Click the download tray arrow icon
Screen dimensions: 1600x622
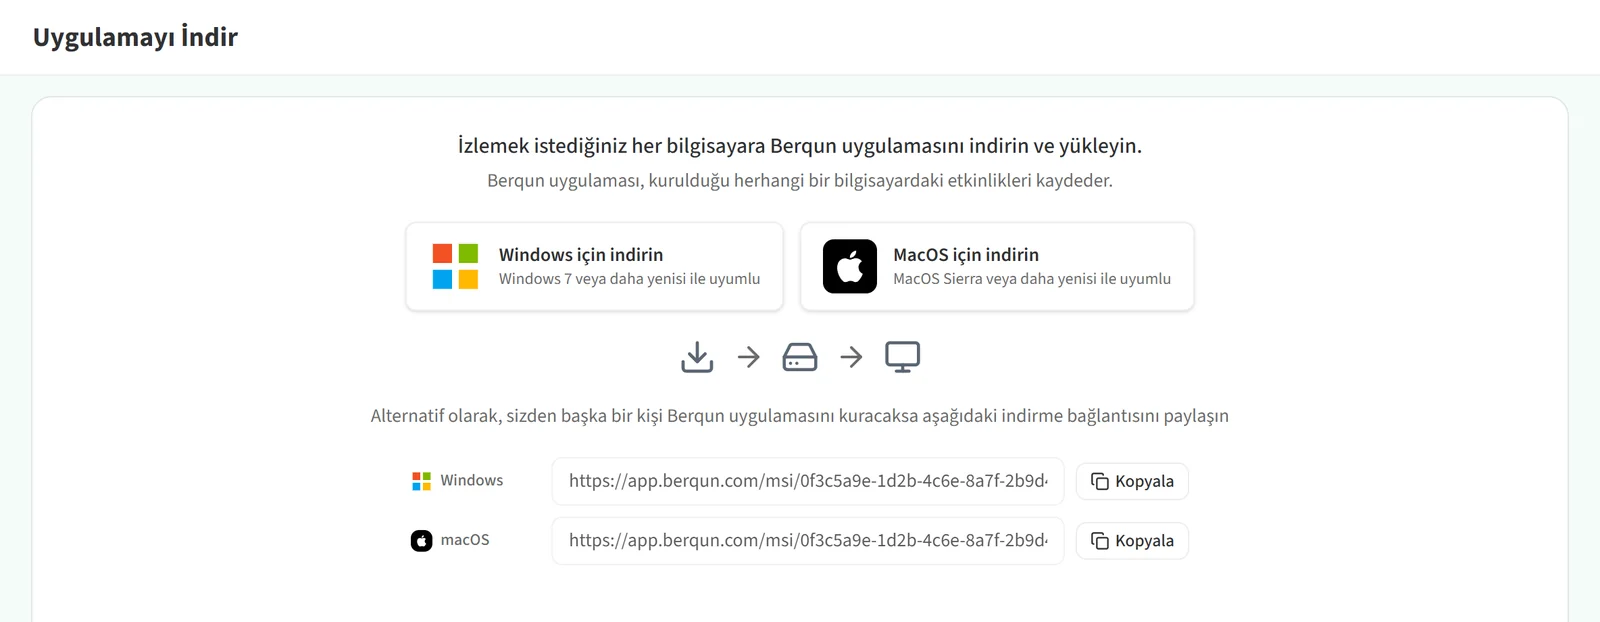point(697,357)
